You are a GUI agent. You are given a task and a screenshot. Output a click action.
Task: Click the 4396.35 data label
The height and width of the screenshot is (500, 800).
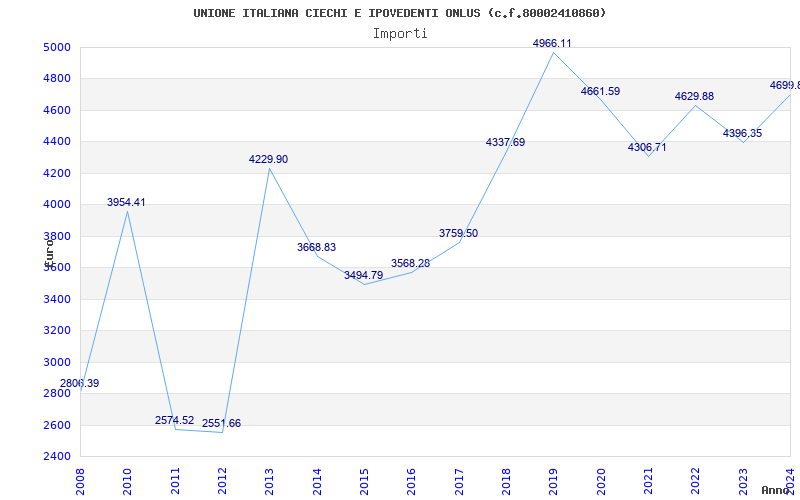click(742, 134)
